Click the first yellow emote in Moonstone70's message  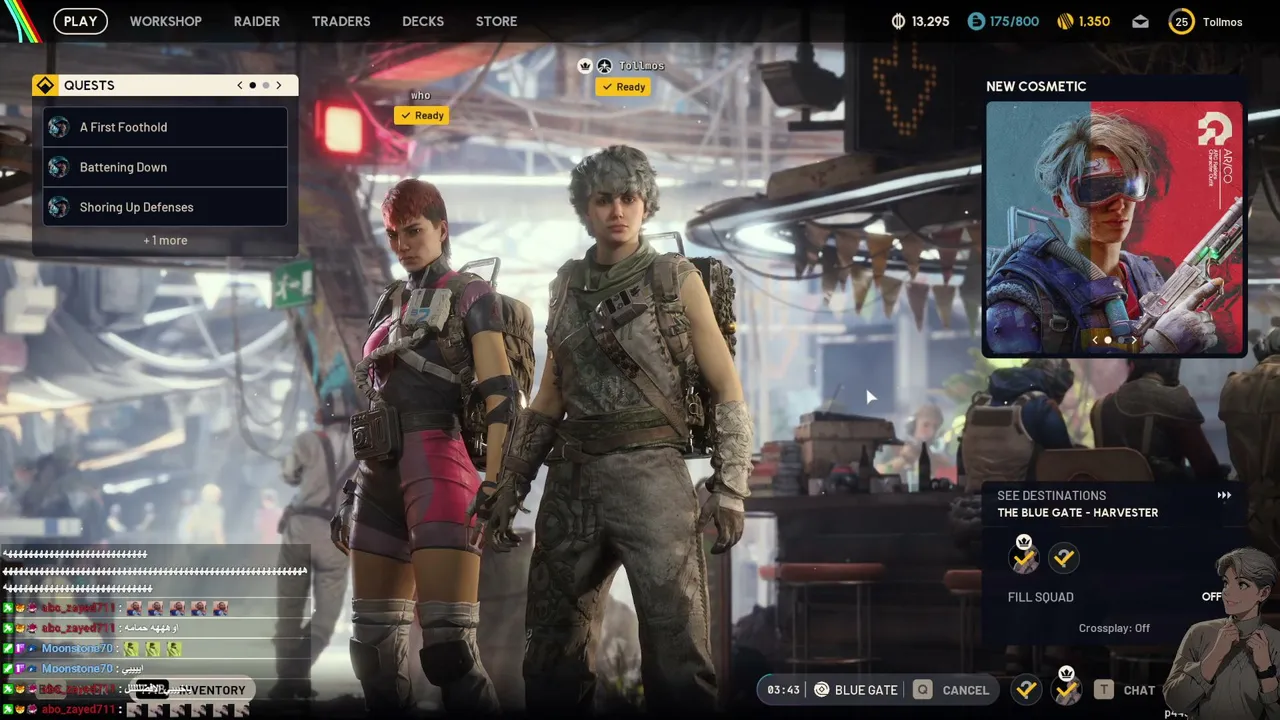click(132, 649)
